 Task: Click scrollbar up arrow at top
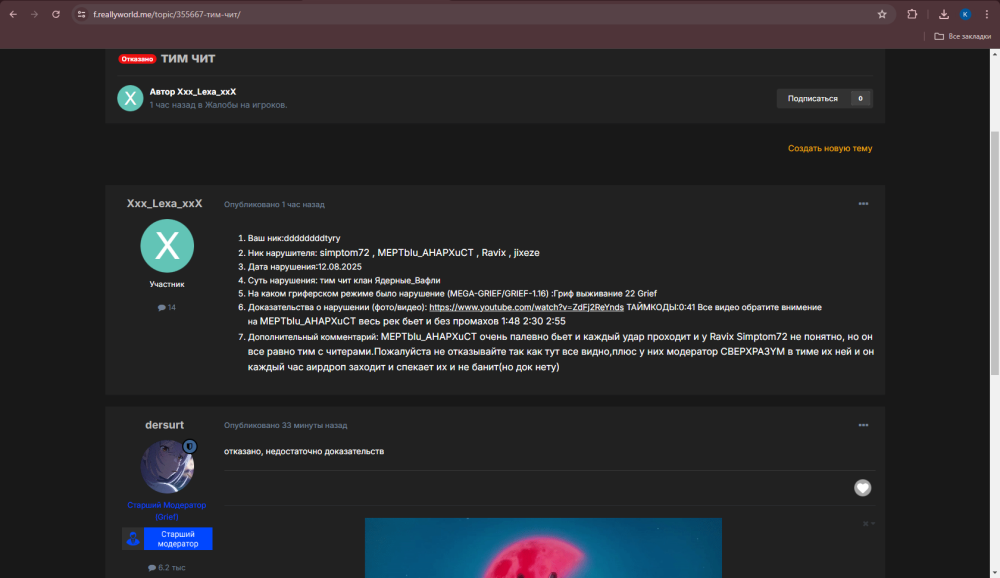pyautogui.click(x=994, y=54)
